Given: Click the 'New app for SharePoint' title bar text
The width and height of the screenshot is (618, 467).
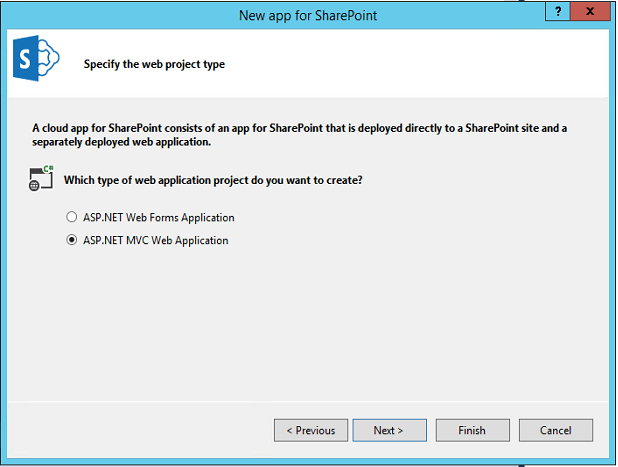Looking at the screenshot, I should pyautogui.click(x=308, y=15).
